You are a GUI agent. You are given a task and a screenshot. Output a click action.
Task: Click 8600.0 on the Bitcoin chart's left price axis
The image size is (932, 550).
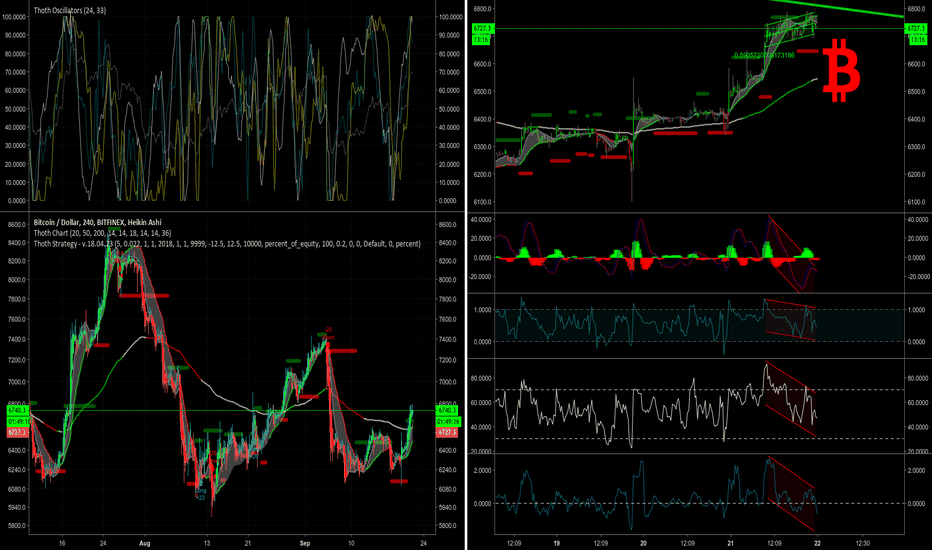click(x=17, y=225)
